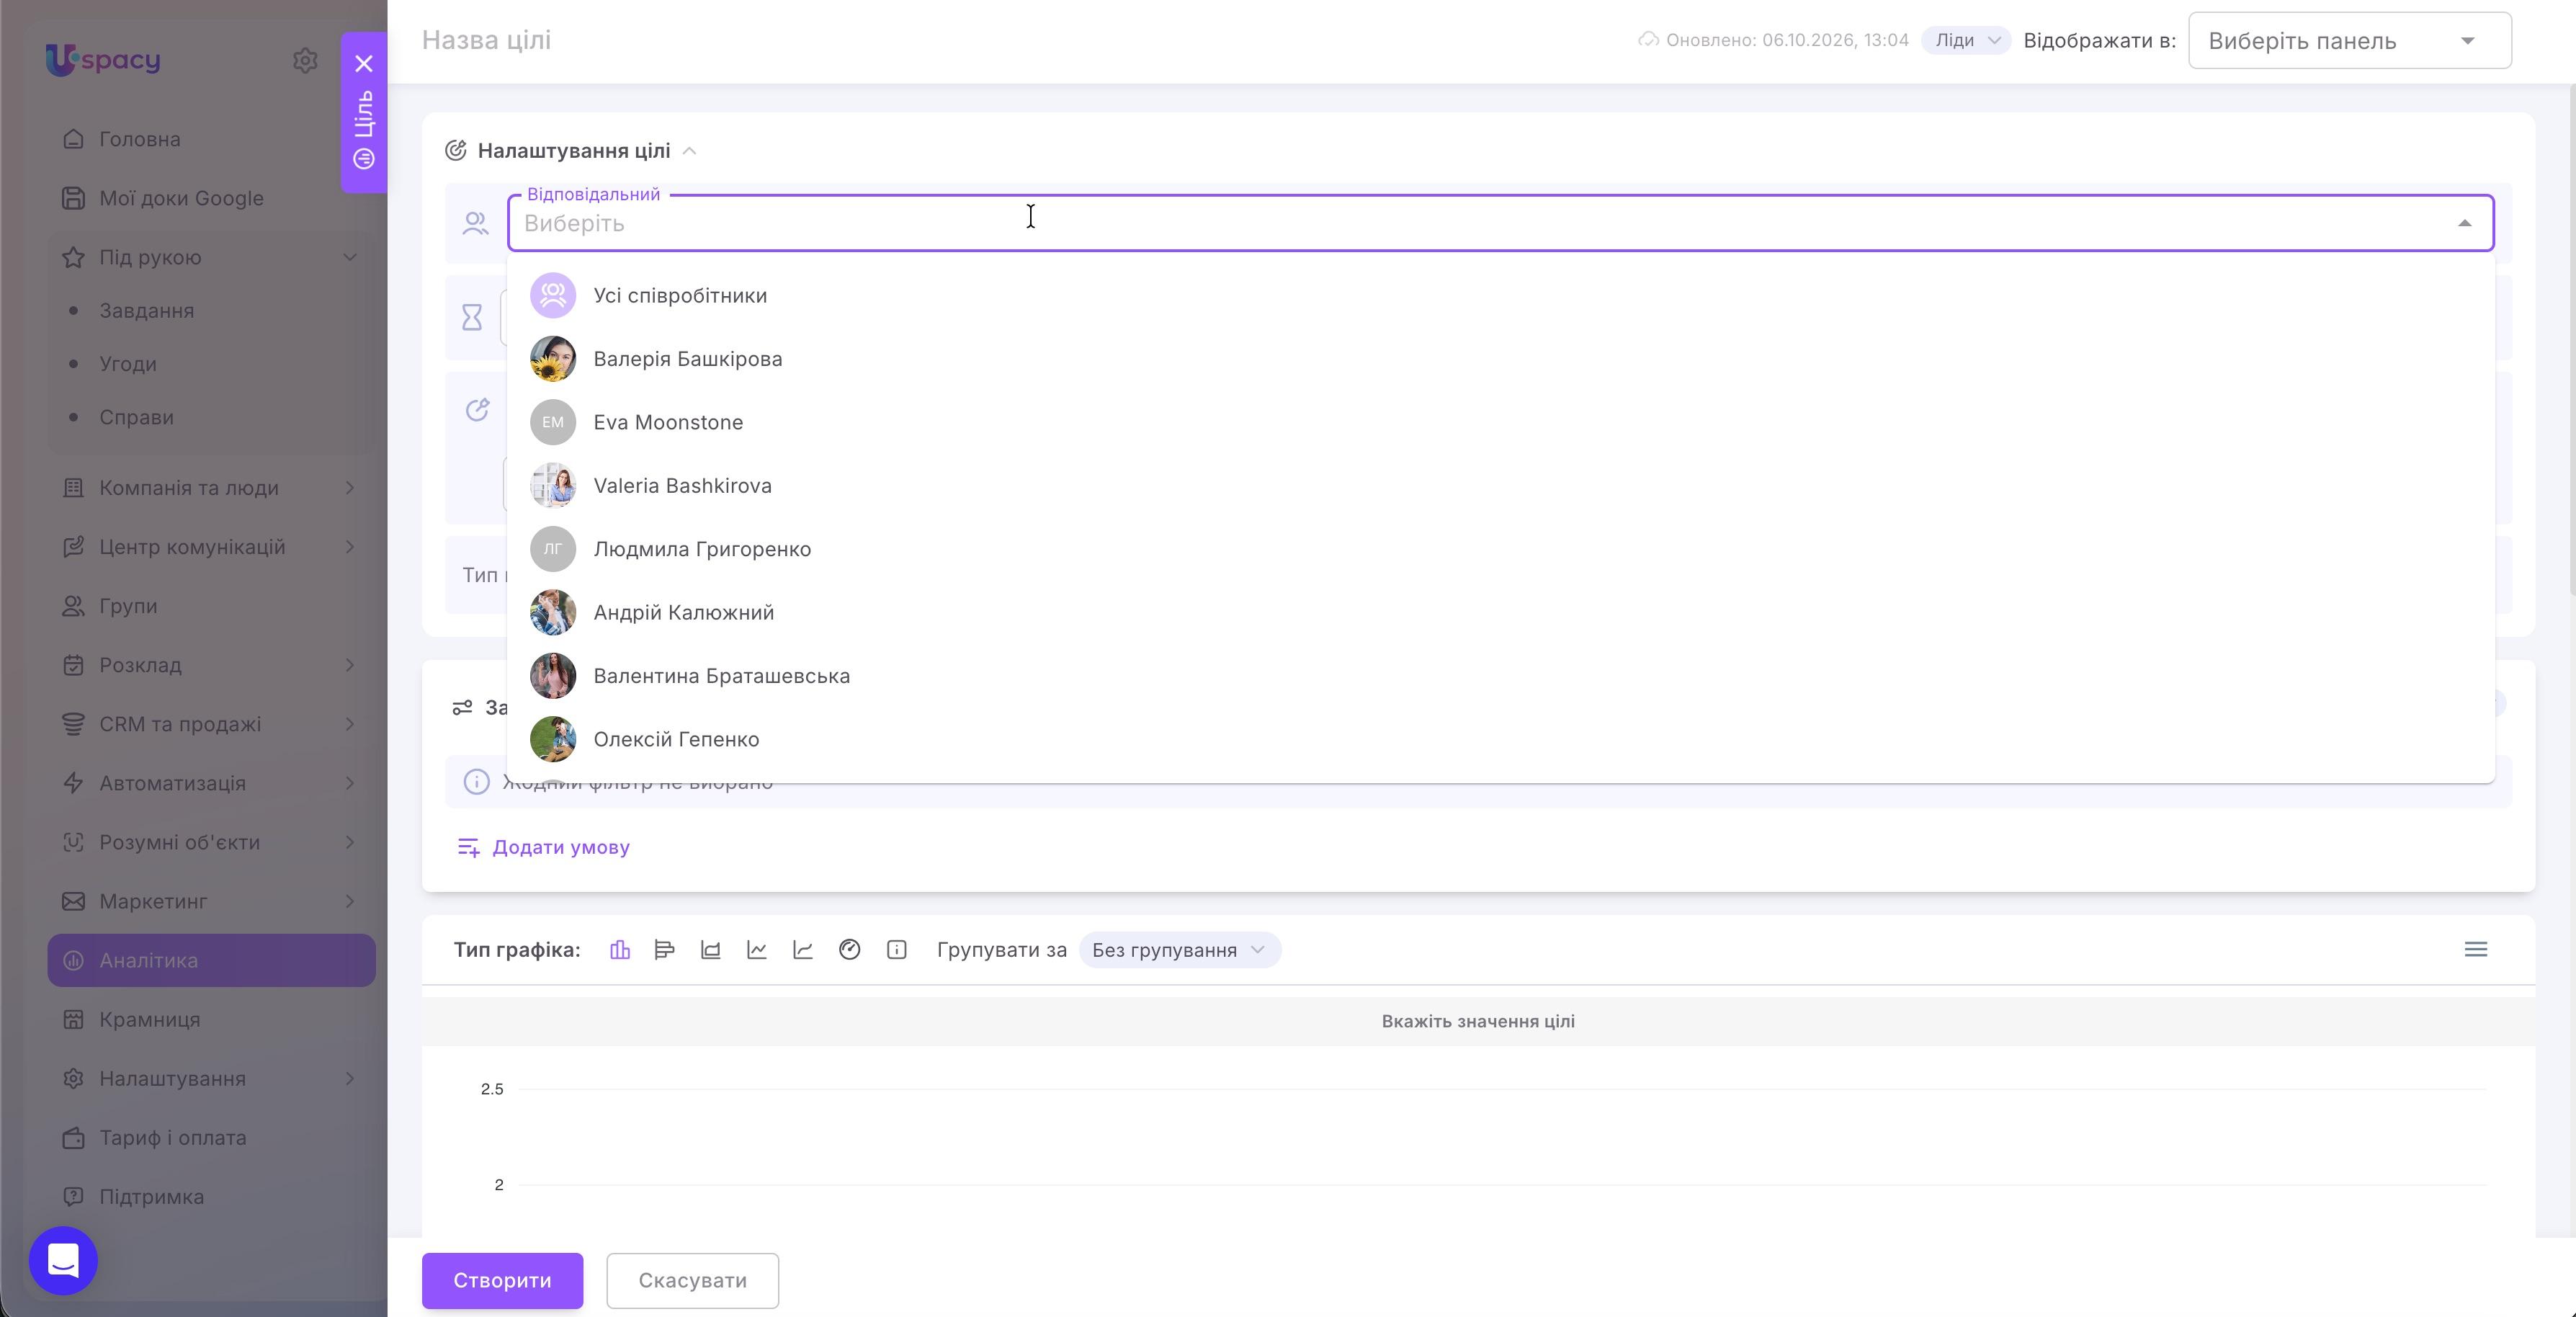2576x1317 pixels.
Task: Choose Валерія Башкірова from list
Action: [x=1500, y=359]
